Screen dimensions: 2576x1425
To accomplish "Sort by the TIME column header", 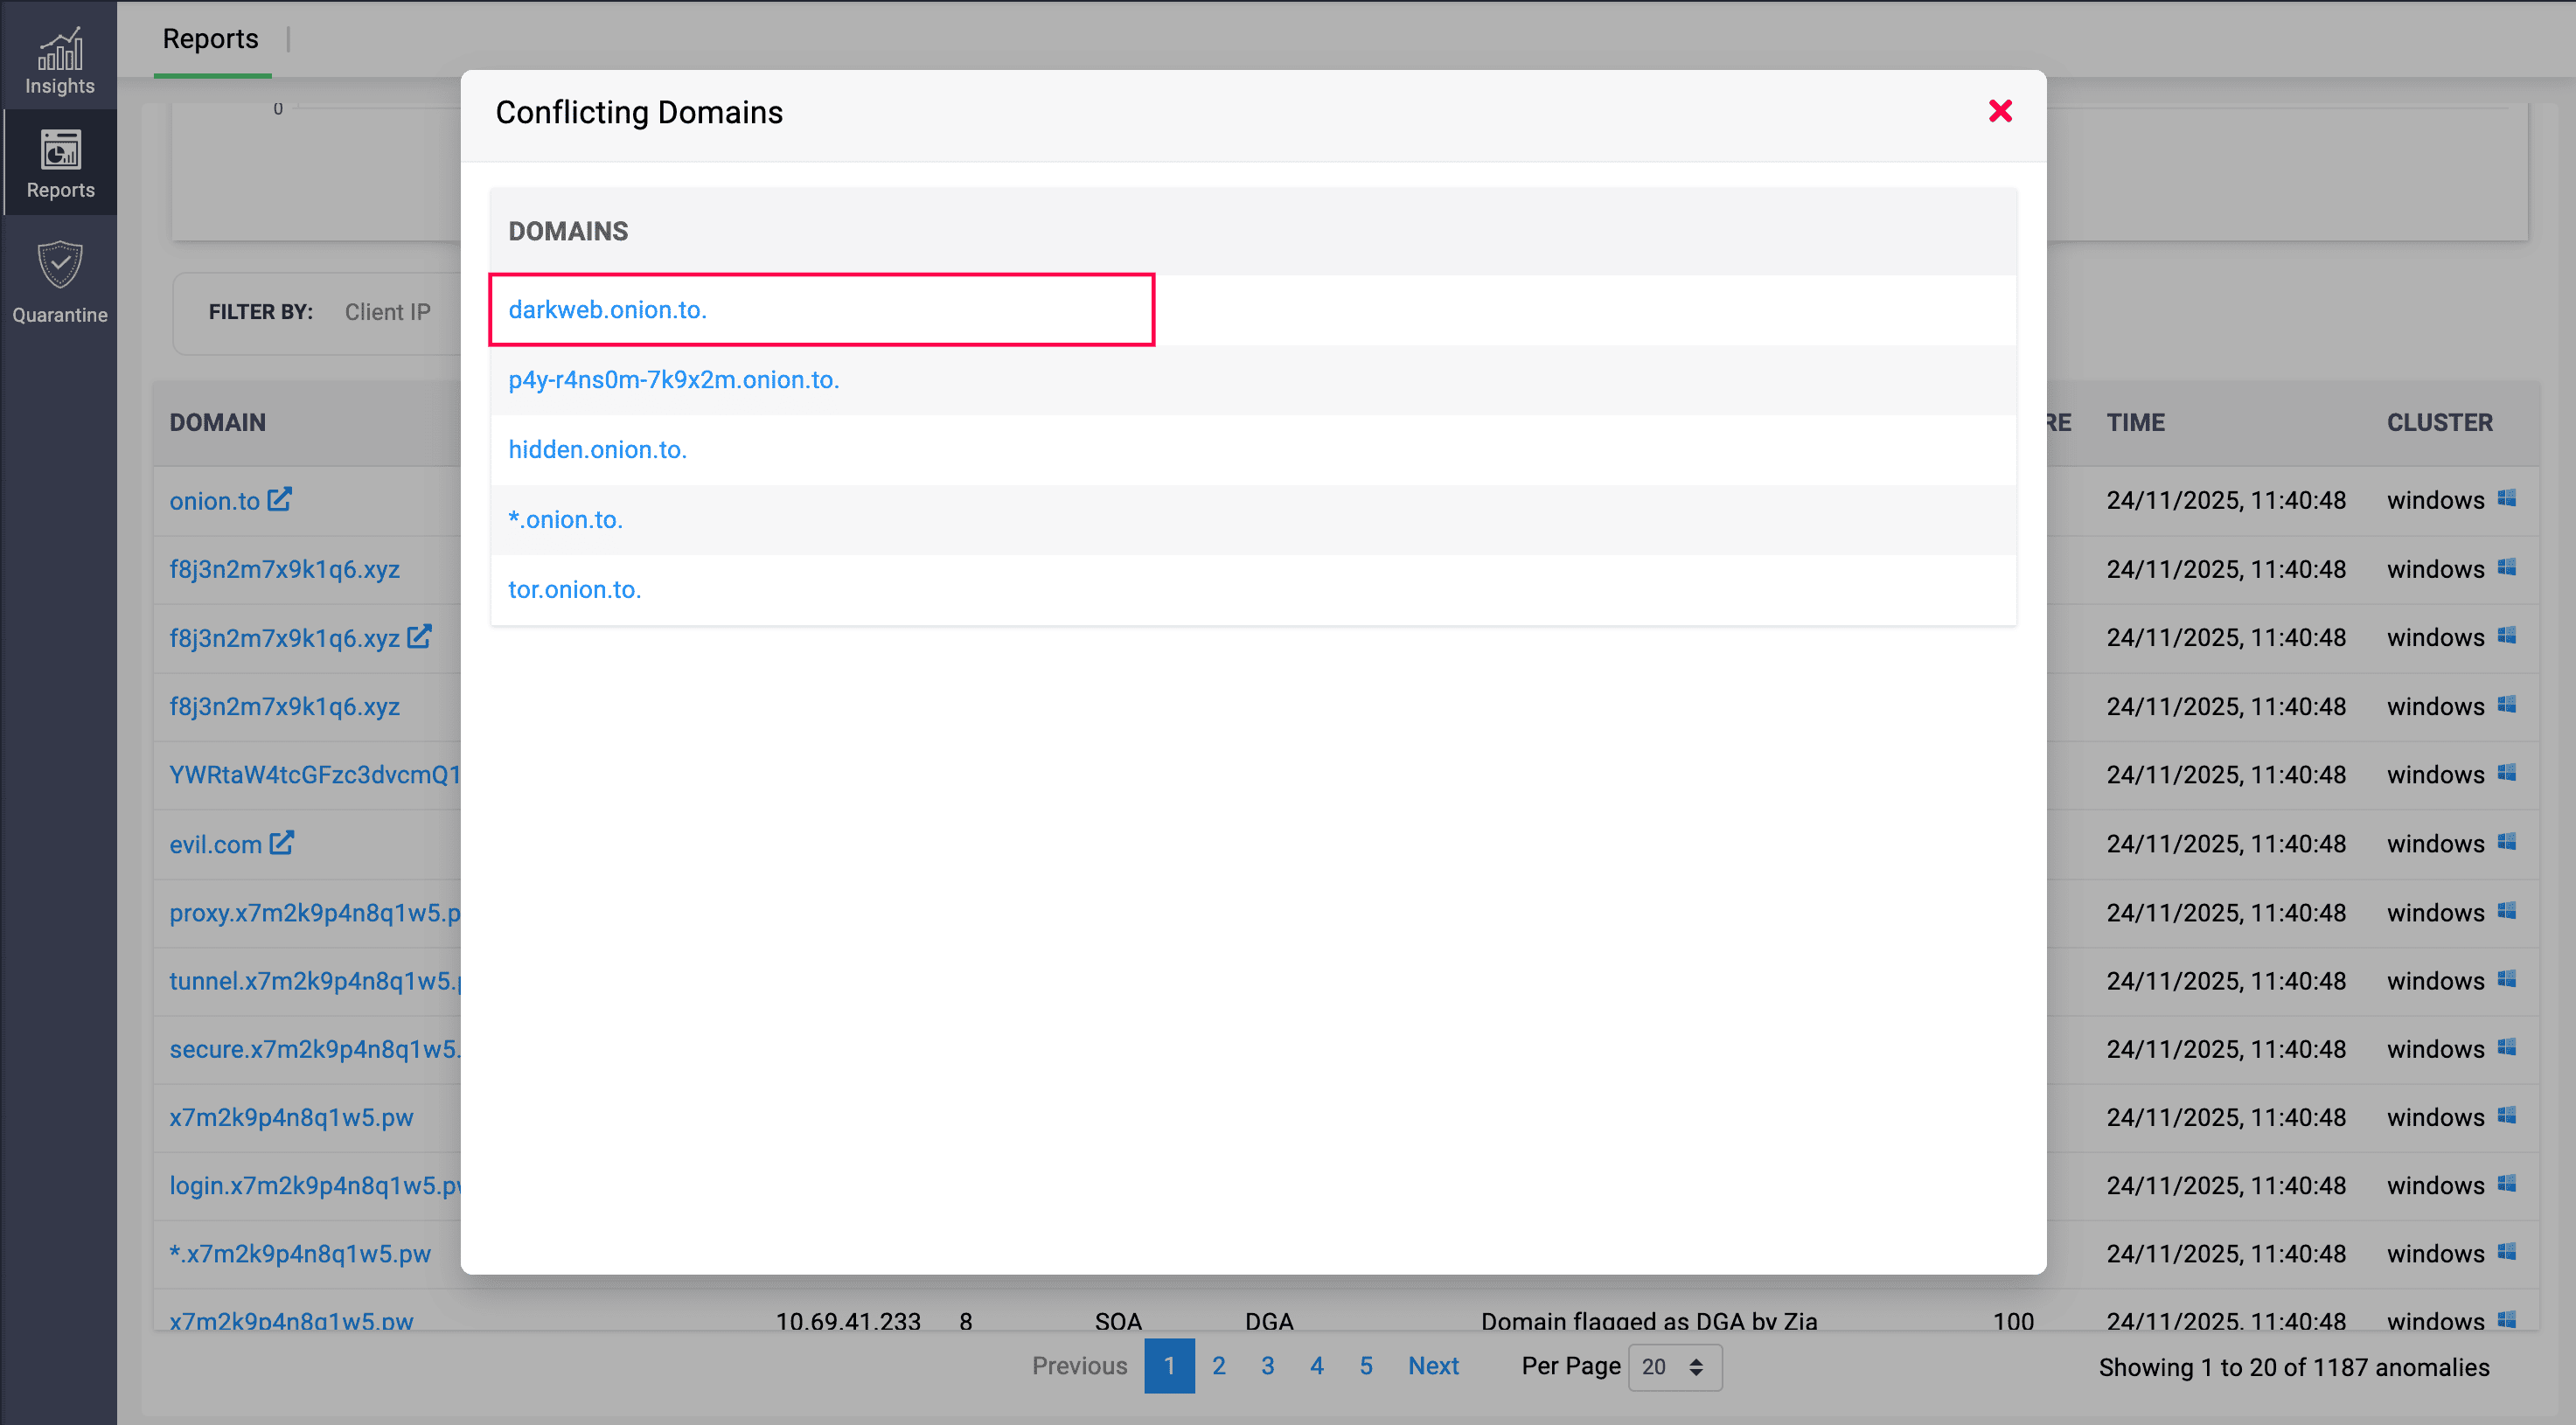I will [x=2135, y=423].
